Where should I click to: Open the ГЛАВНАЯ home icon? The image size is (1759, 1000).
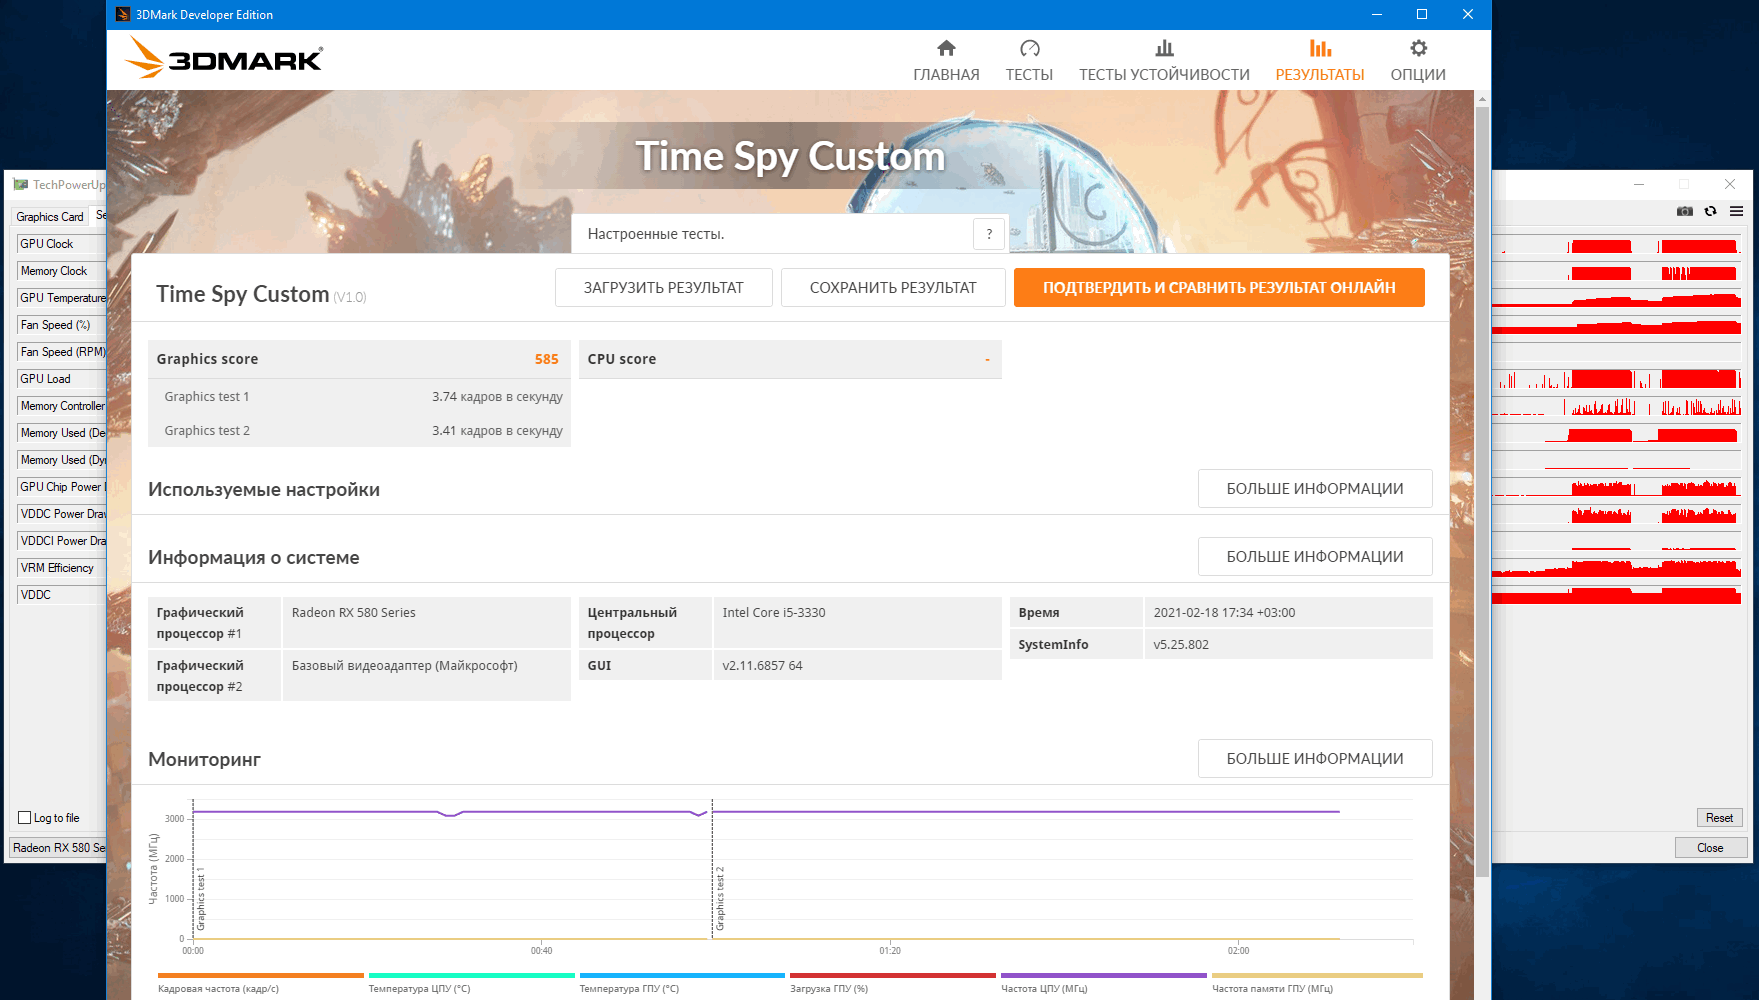[x=946, y=48]
